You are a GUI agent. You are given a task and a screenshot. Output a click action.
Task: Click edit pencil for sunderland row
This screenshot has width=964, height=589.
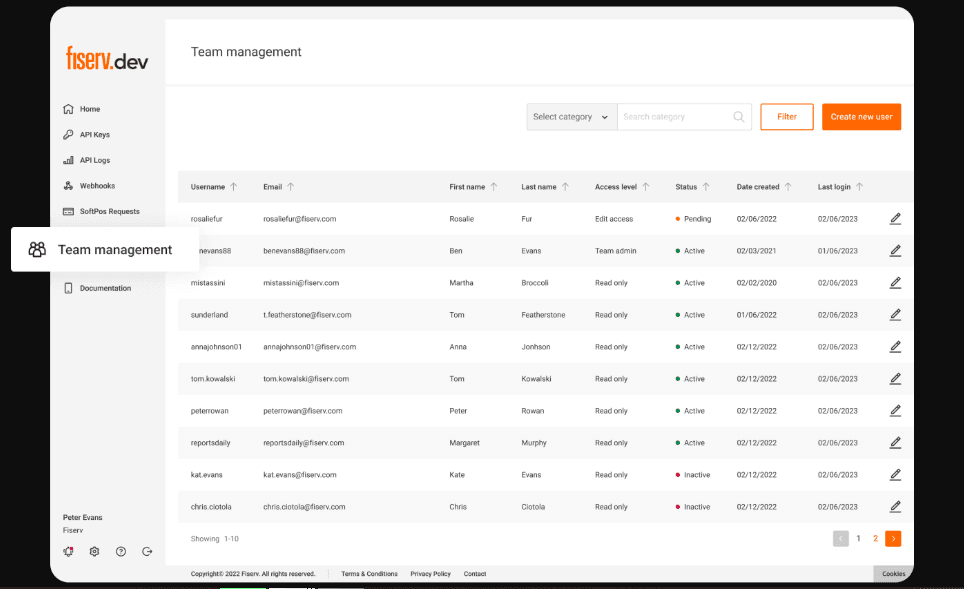point(895,315)
